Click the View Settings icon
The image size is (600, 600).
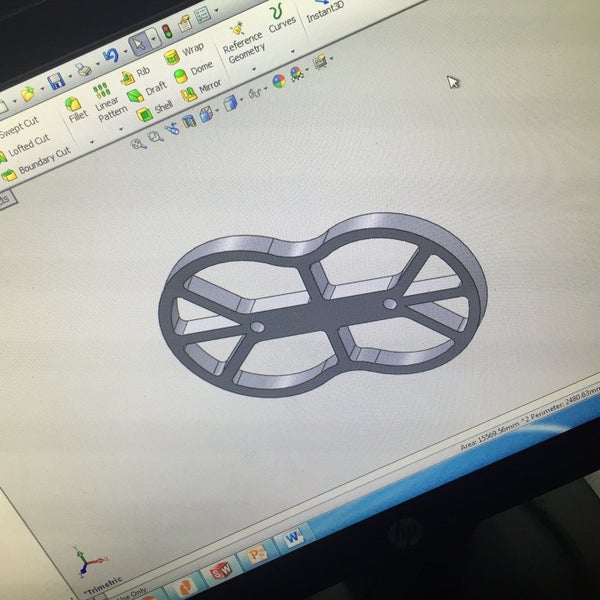pos(321,62)
